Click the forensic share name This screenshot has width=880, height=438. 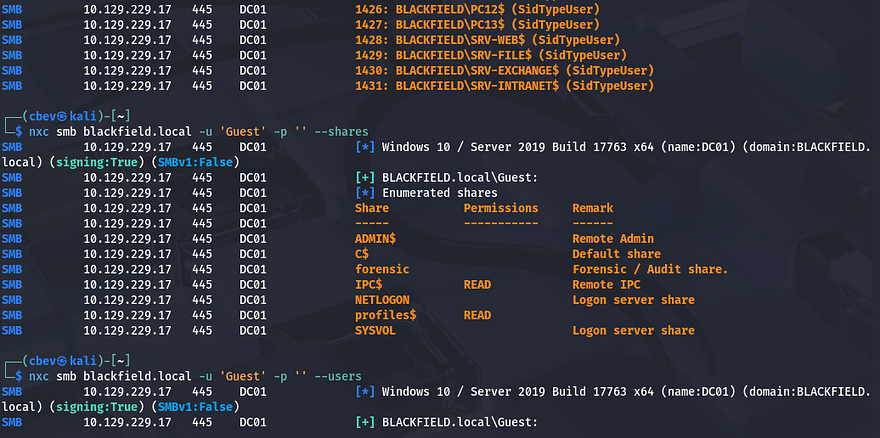tap(381, 270)
